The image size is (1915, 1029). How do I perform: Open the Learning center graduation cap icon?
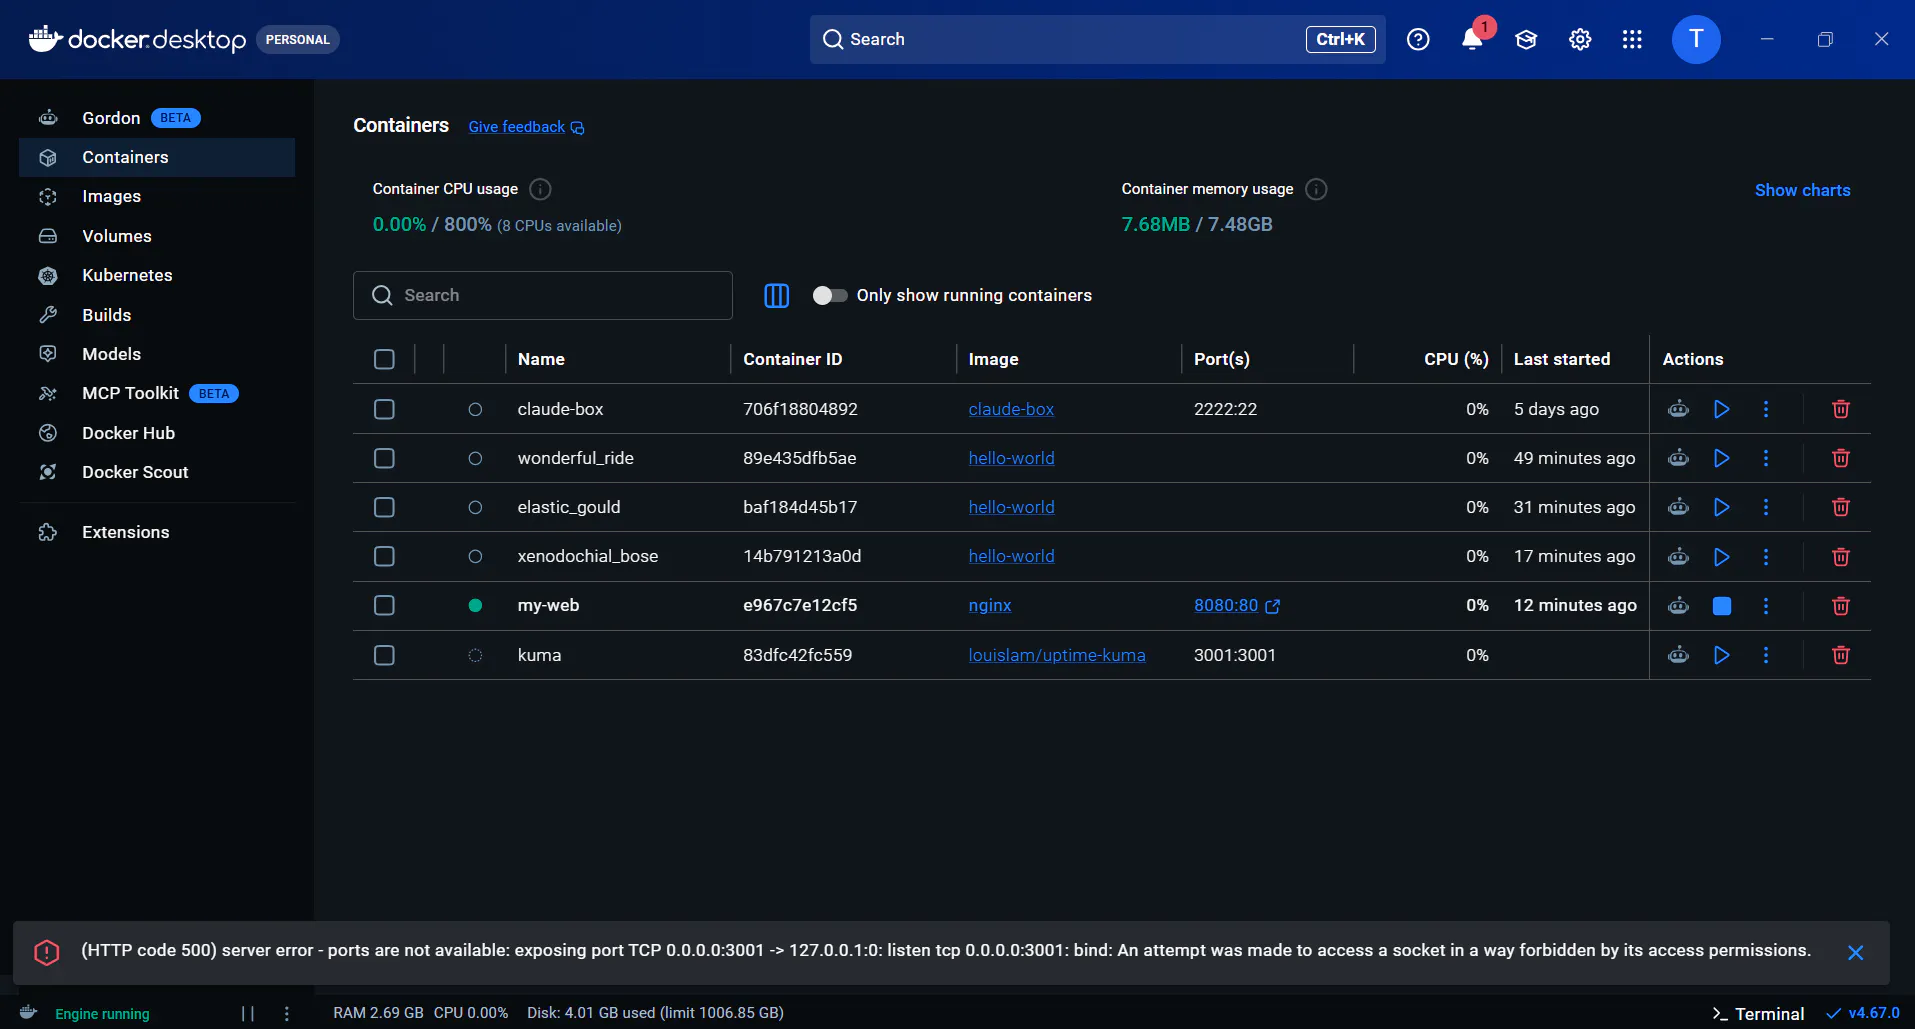tap(1526, 39)
